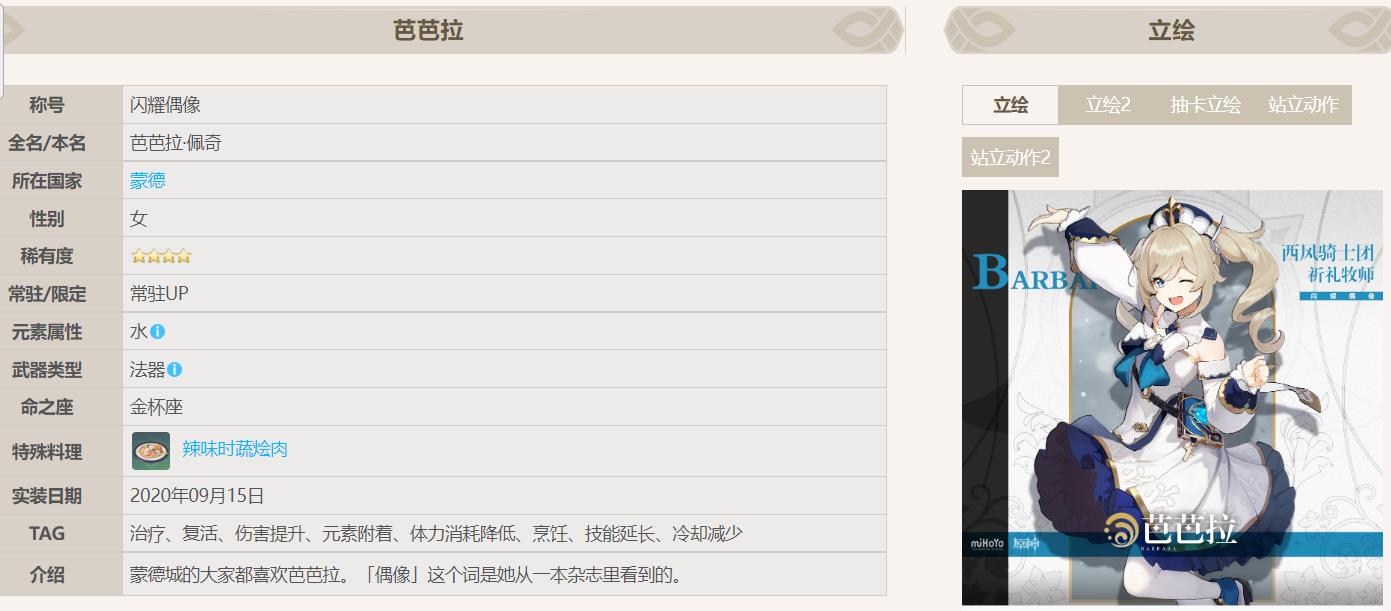Screen dimensions: 1391x611
Task: Click the miHoYo logo in the artwork
Action: pyautogui.click(x=987, y=544)
